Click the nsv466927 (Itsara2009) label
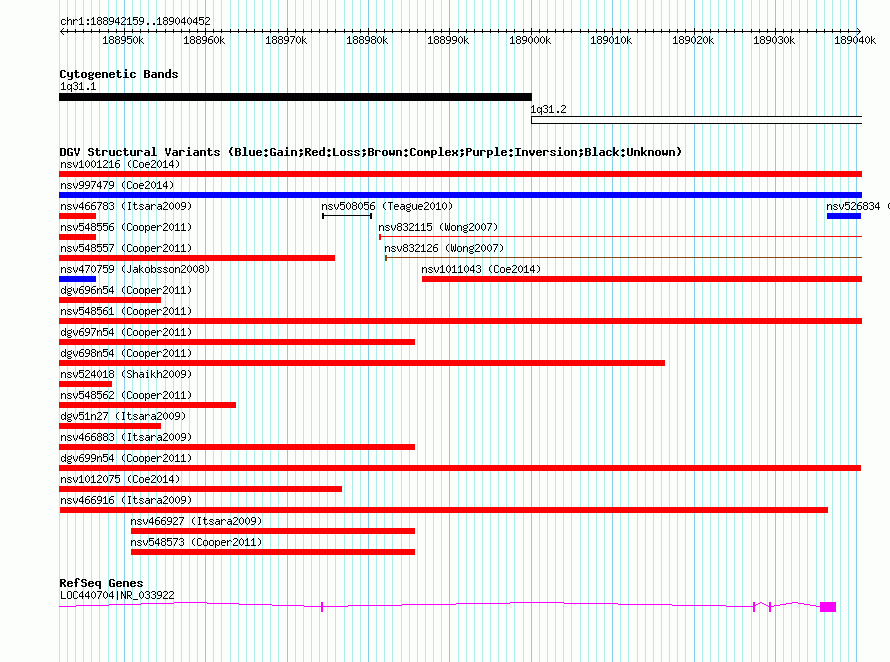This screenshot has width=890, height=662. [196, 522]
